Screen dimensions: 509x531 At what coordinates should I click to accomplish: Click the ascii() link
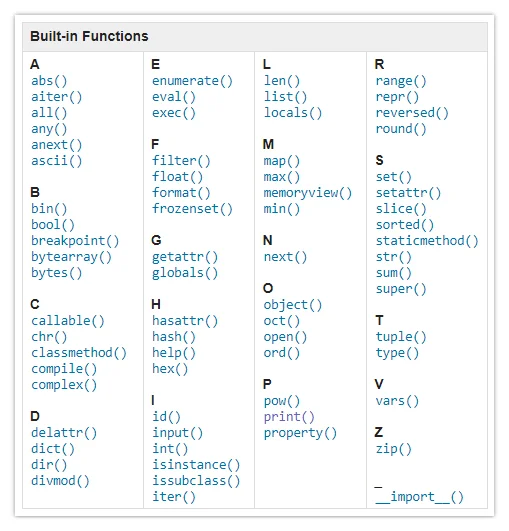click(57, 161)
